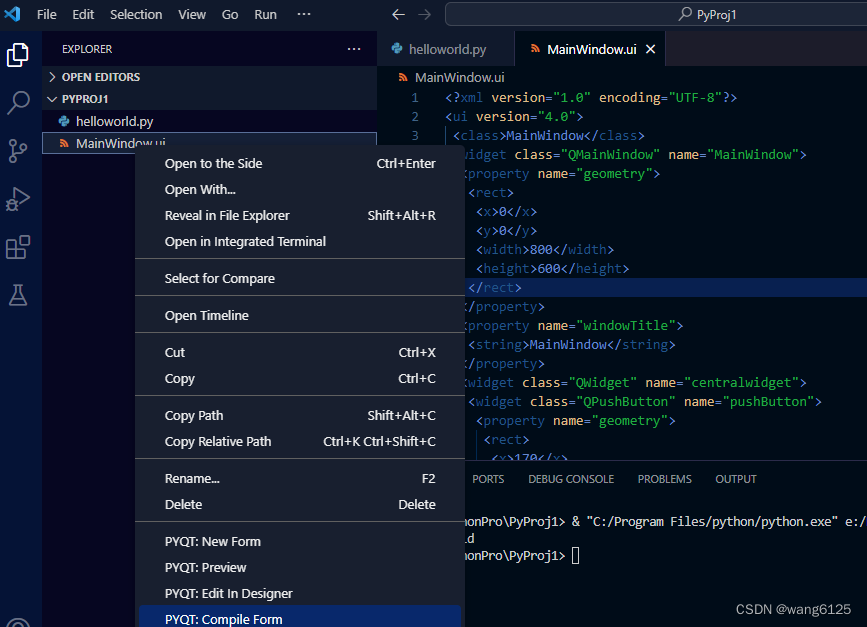Open the Run menu
867x627 pixels.
(265, 14)
